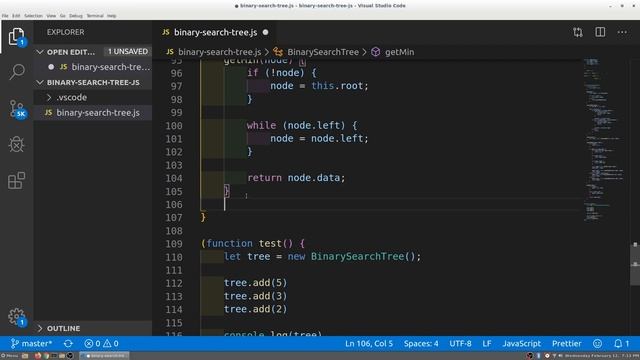Viewport: 640px width, 360px height.
Task: Launch Firefox from taskbar
Action: point(38,356)
